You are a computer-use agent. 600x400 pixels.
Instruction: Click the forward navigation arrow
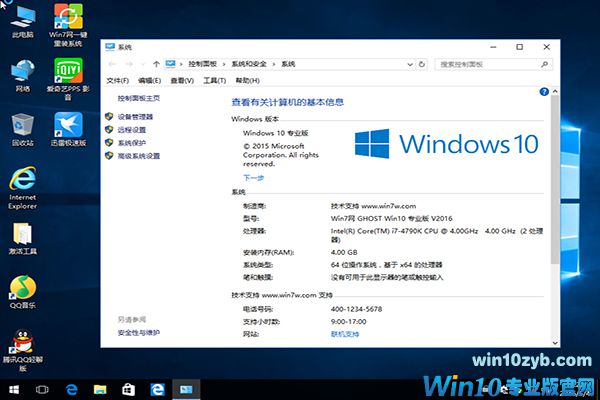(x=129, y=64)
